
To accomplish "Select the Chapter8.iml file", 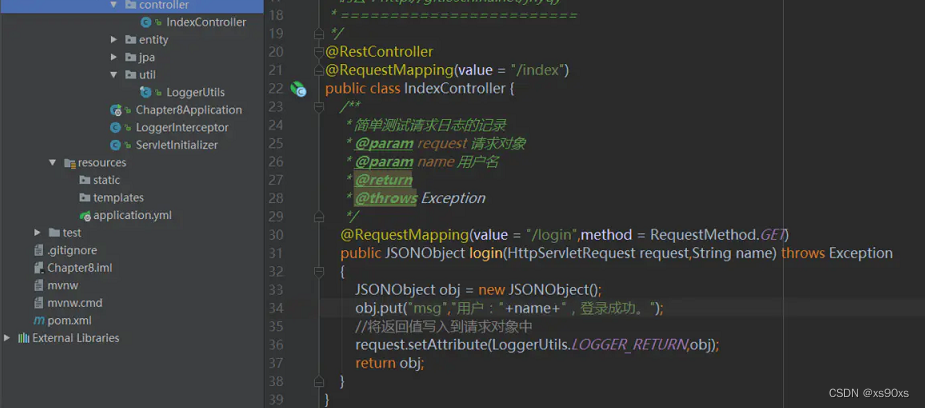I will pyautogui.click(x=80, y=268).
